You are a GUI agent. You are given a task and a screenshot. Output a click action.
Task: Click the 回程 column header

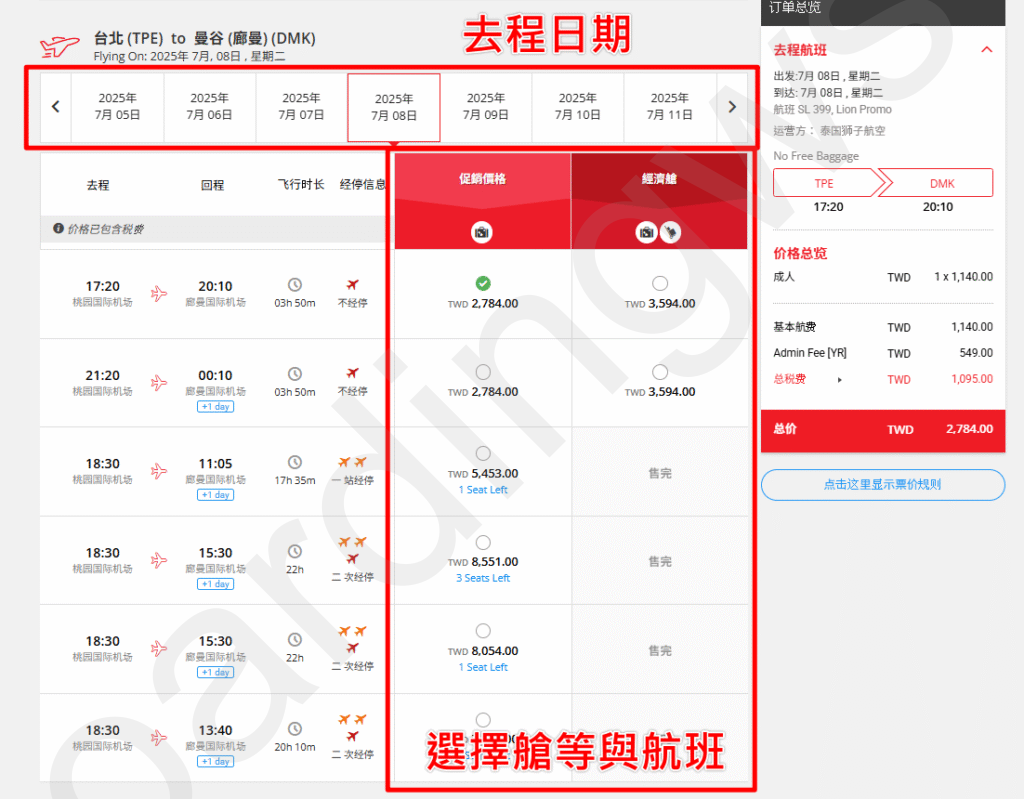(212, 185)
